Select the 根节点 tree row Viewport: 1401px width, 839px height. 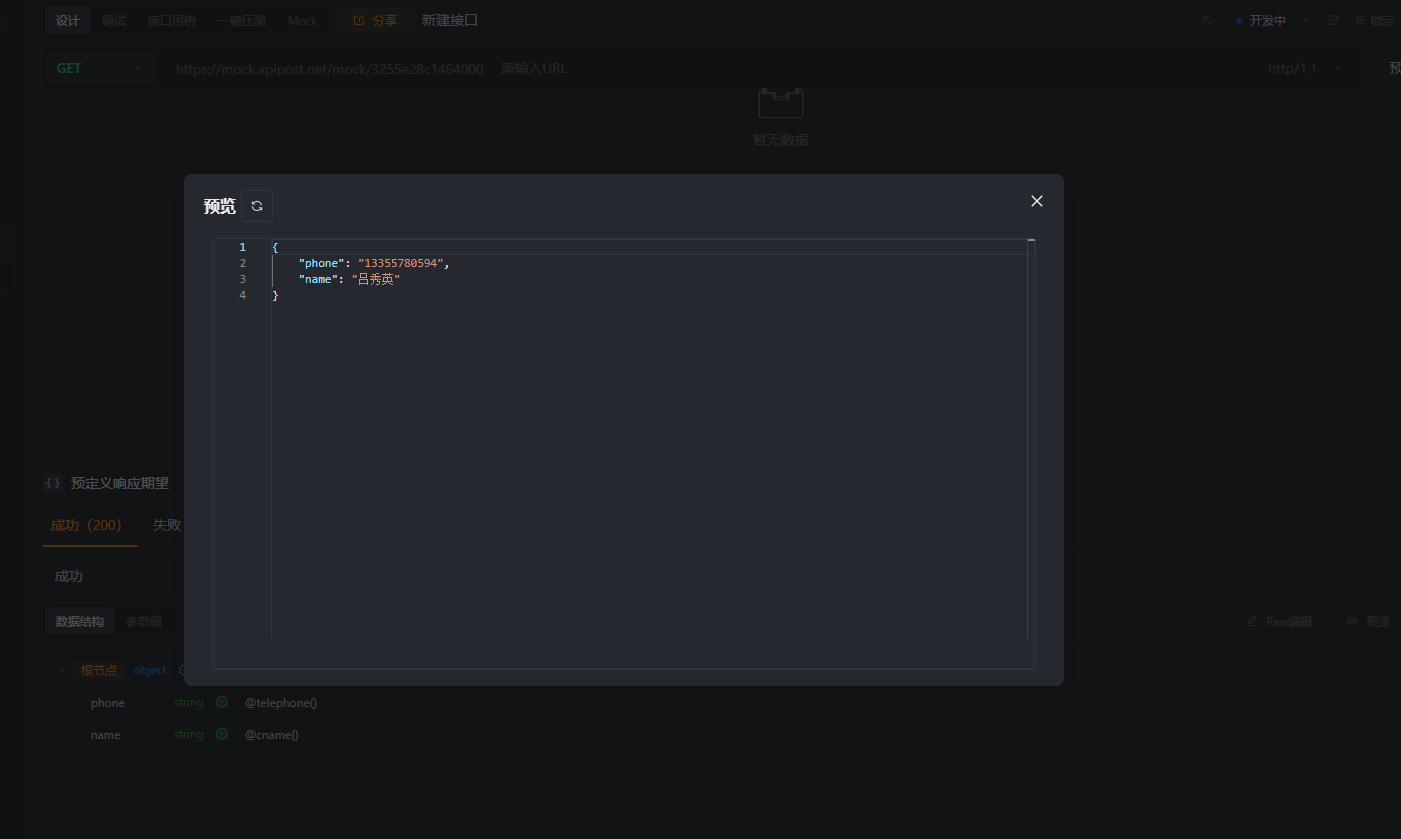tap(99, 670)
